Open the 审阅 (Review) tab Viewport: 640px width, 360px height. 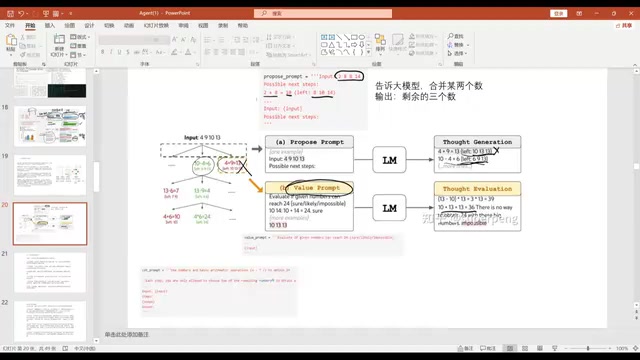(183, 25)
